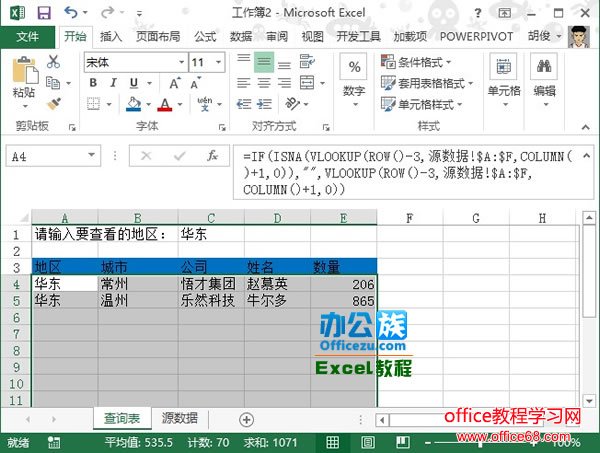Decrease font size with smaller A

pyautogui.click(x=195, y=83)
